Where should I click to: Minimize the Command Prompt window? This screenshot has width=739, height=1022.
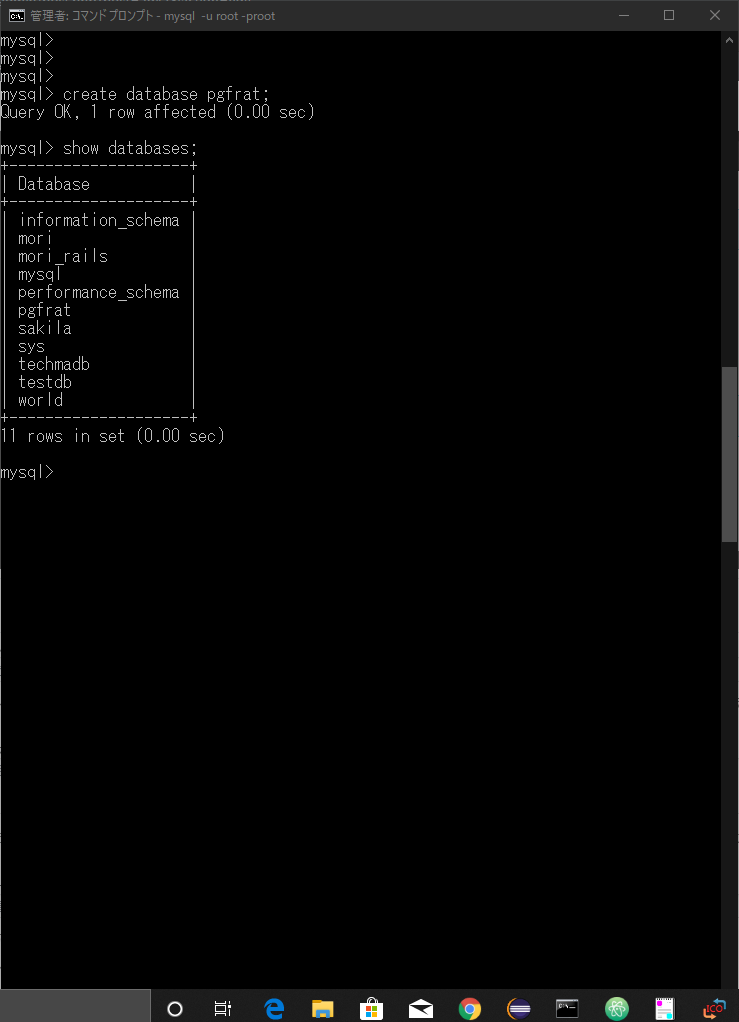click(x=624, y=15)
